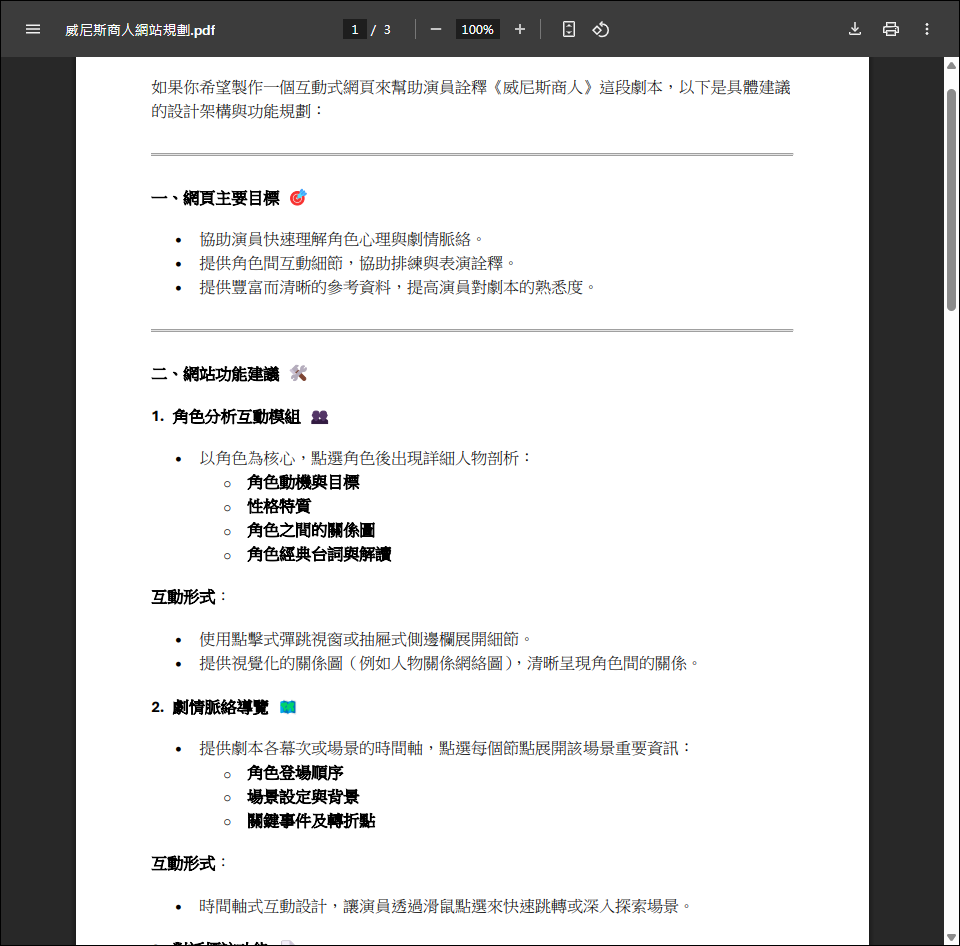Image resolution: width=960 pixels, height=946 pixels.
Task: Toggle the fit to page button
Action: 569,29
